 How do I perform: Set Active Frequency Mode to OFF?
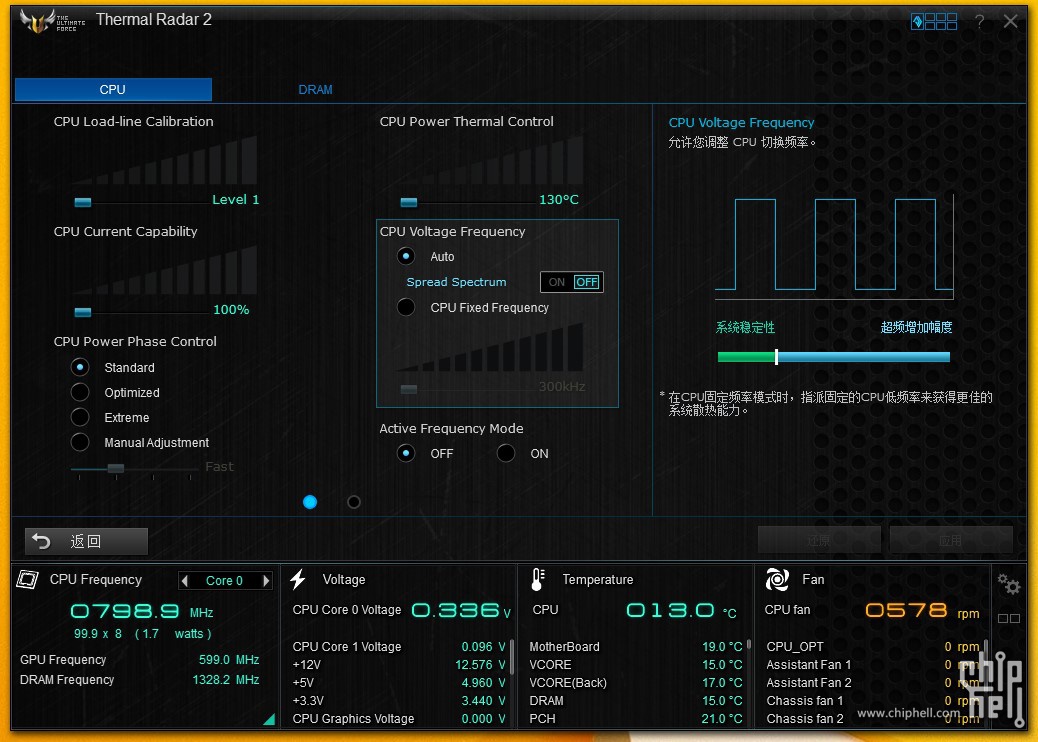(x=406, y=453)
